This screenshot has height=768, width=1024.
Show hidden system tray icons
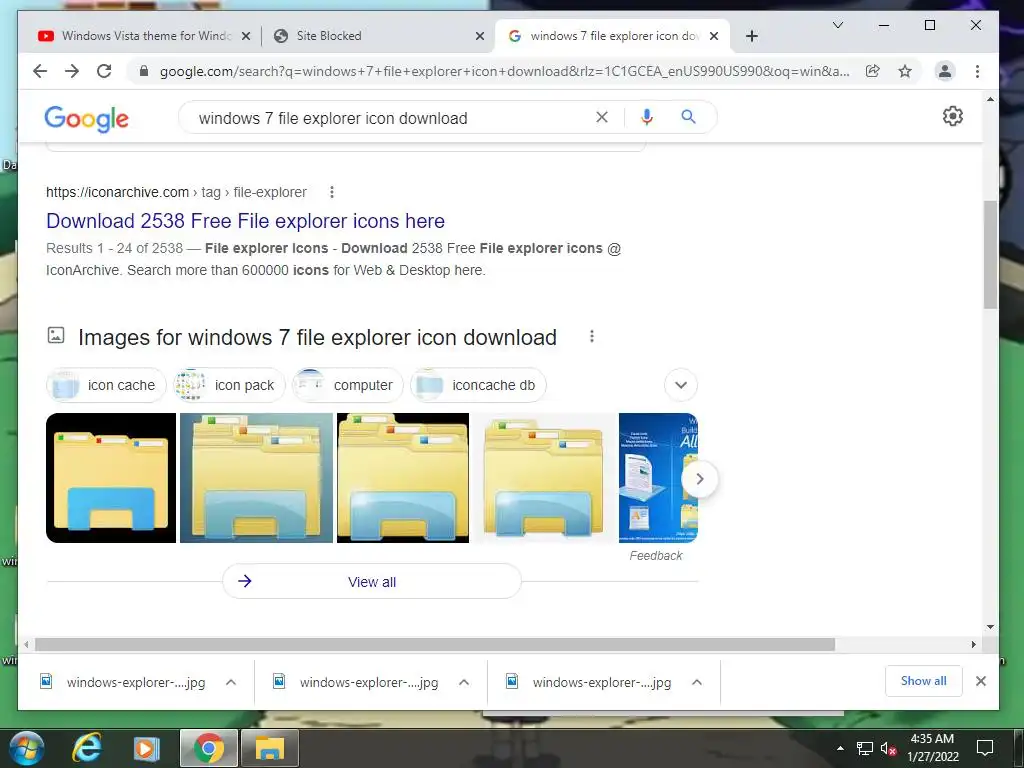coord(840,748)
